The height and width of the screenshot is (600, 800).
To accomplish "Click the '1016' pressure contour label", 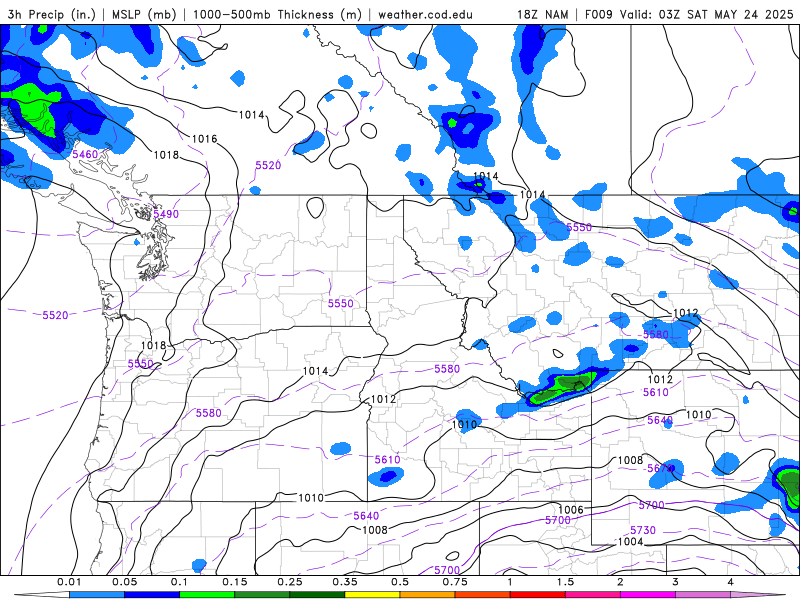I will [x=205, y=139].
